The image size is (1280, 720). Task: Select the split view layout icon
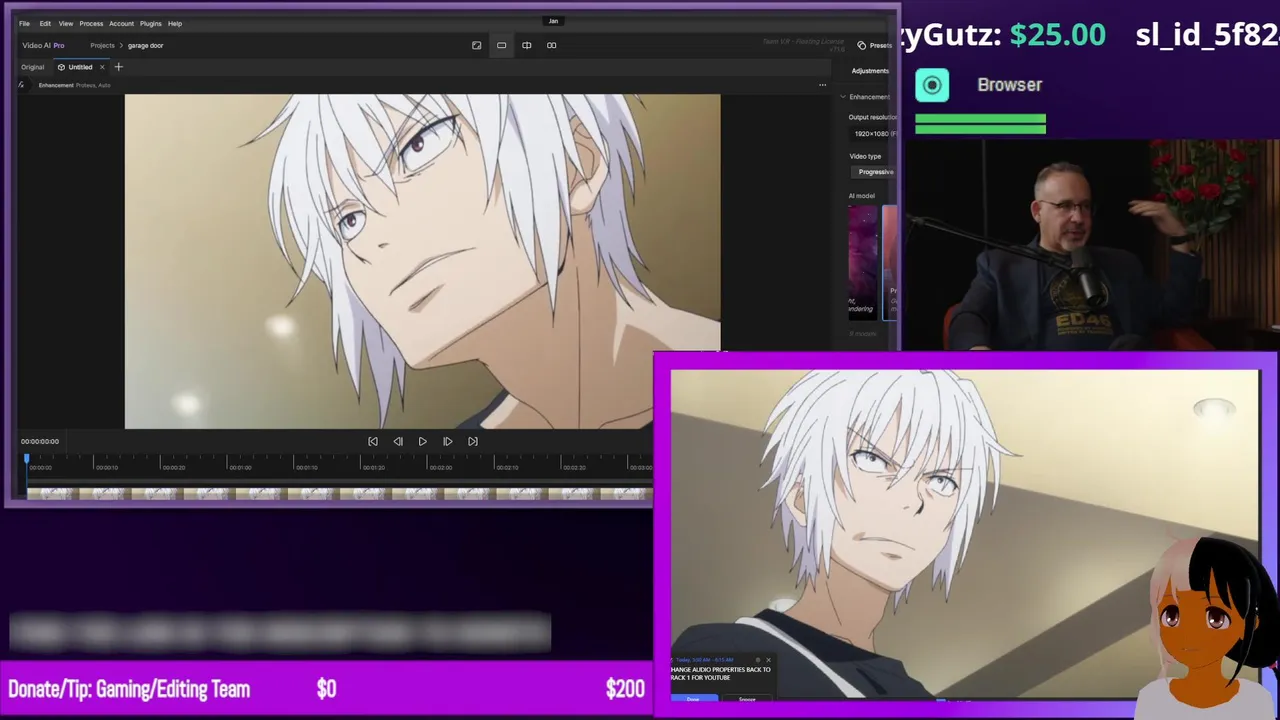click(526, 45)
